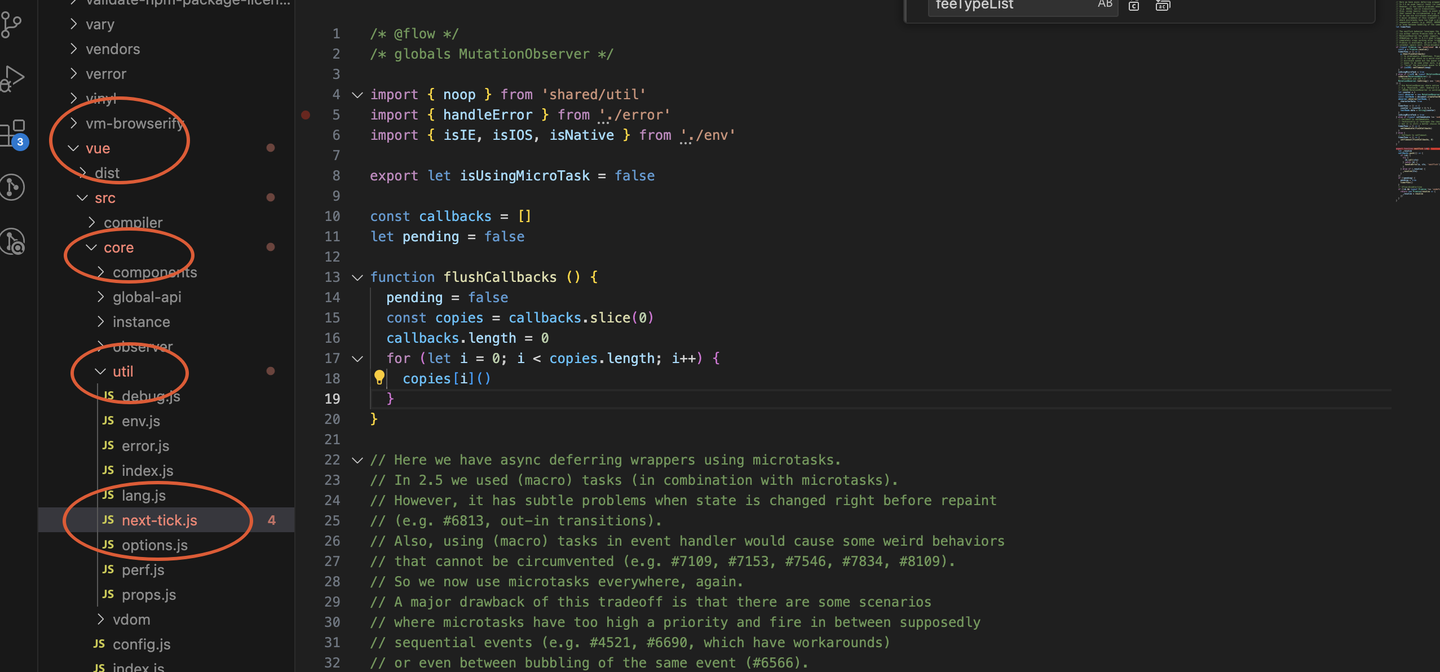Click the breakpoint dot beside line 5
Image resolution: width=1440 pixels, height=672 pixels.
tap(306, 115)
